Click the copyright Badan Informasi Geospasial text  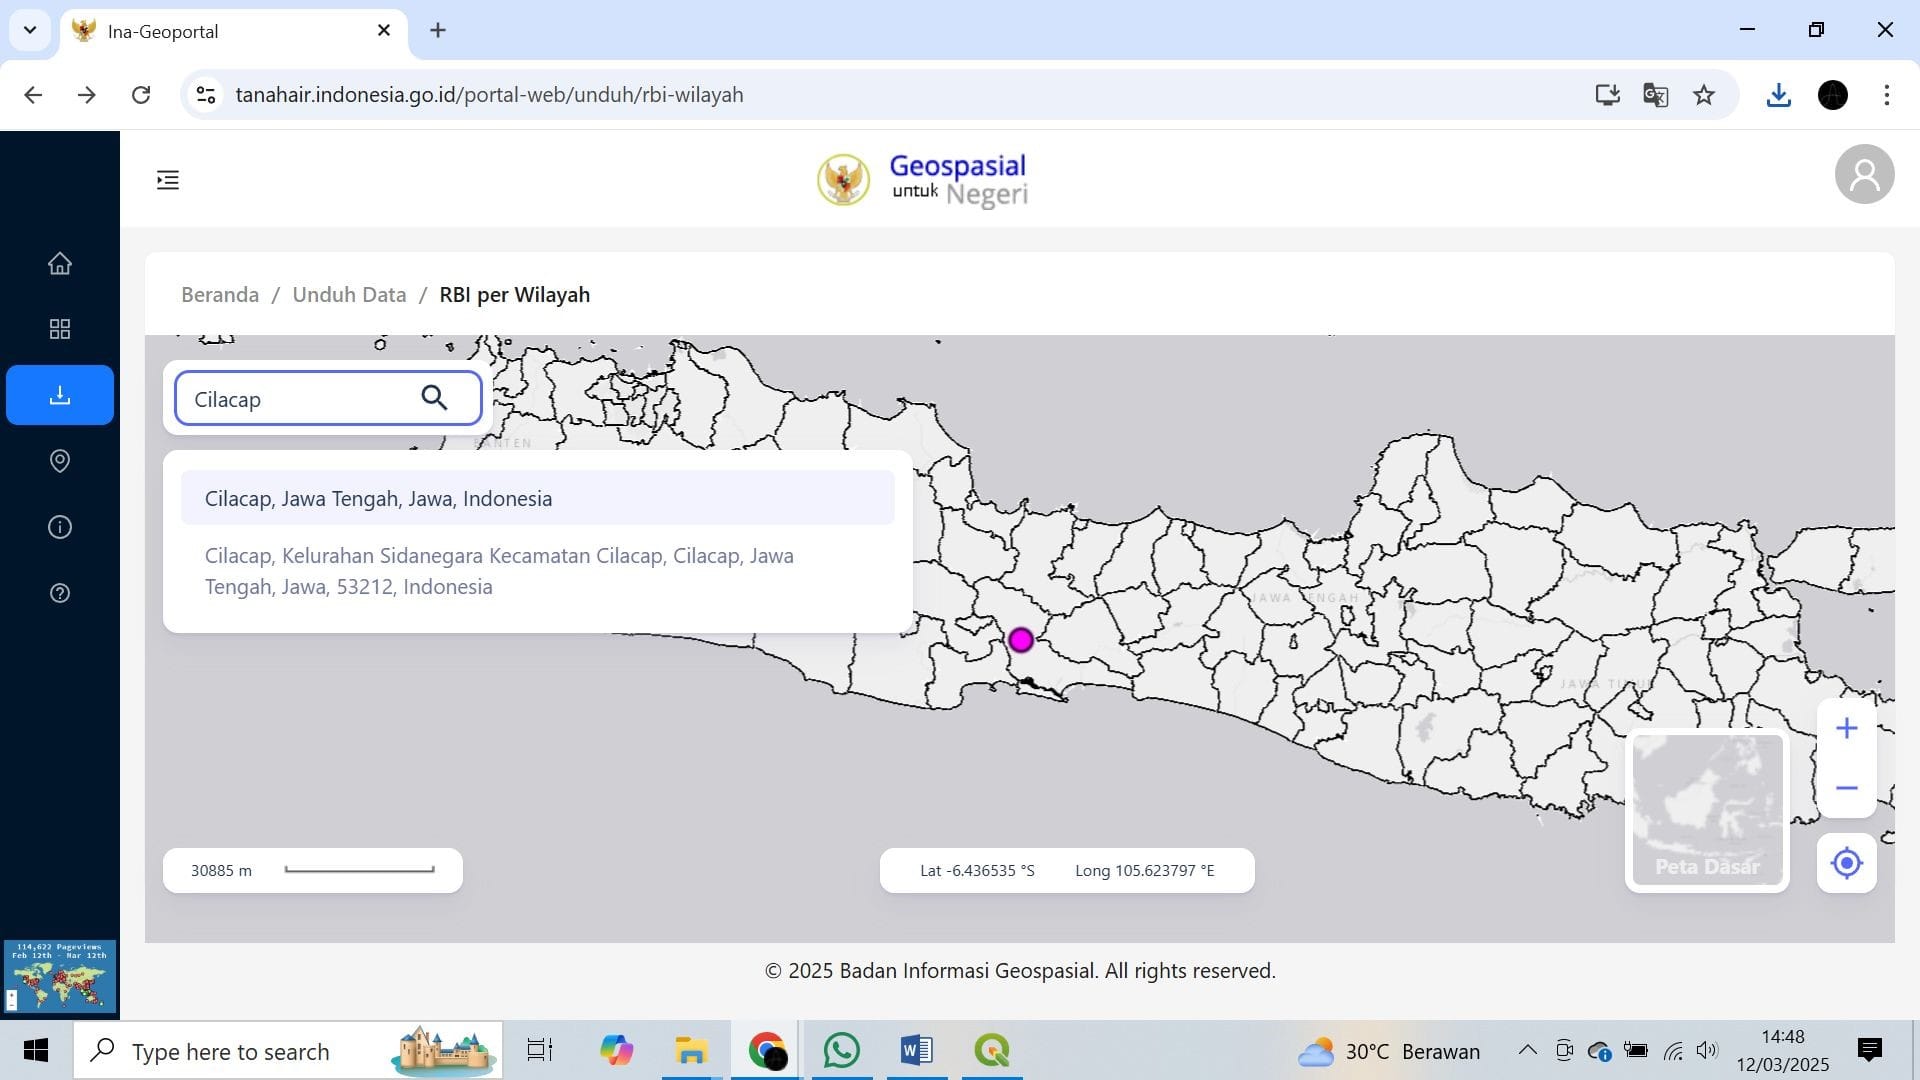(x=1020, y=971)
